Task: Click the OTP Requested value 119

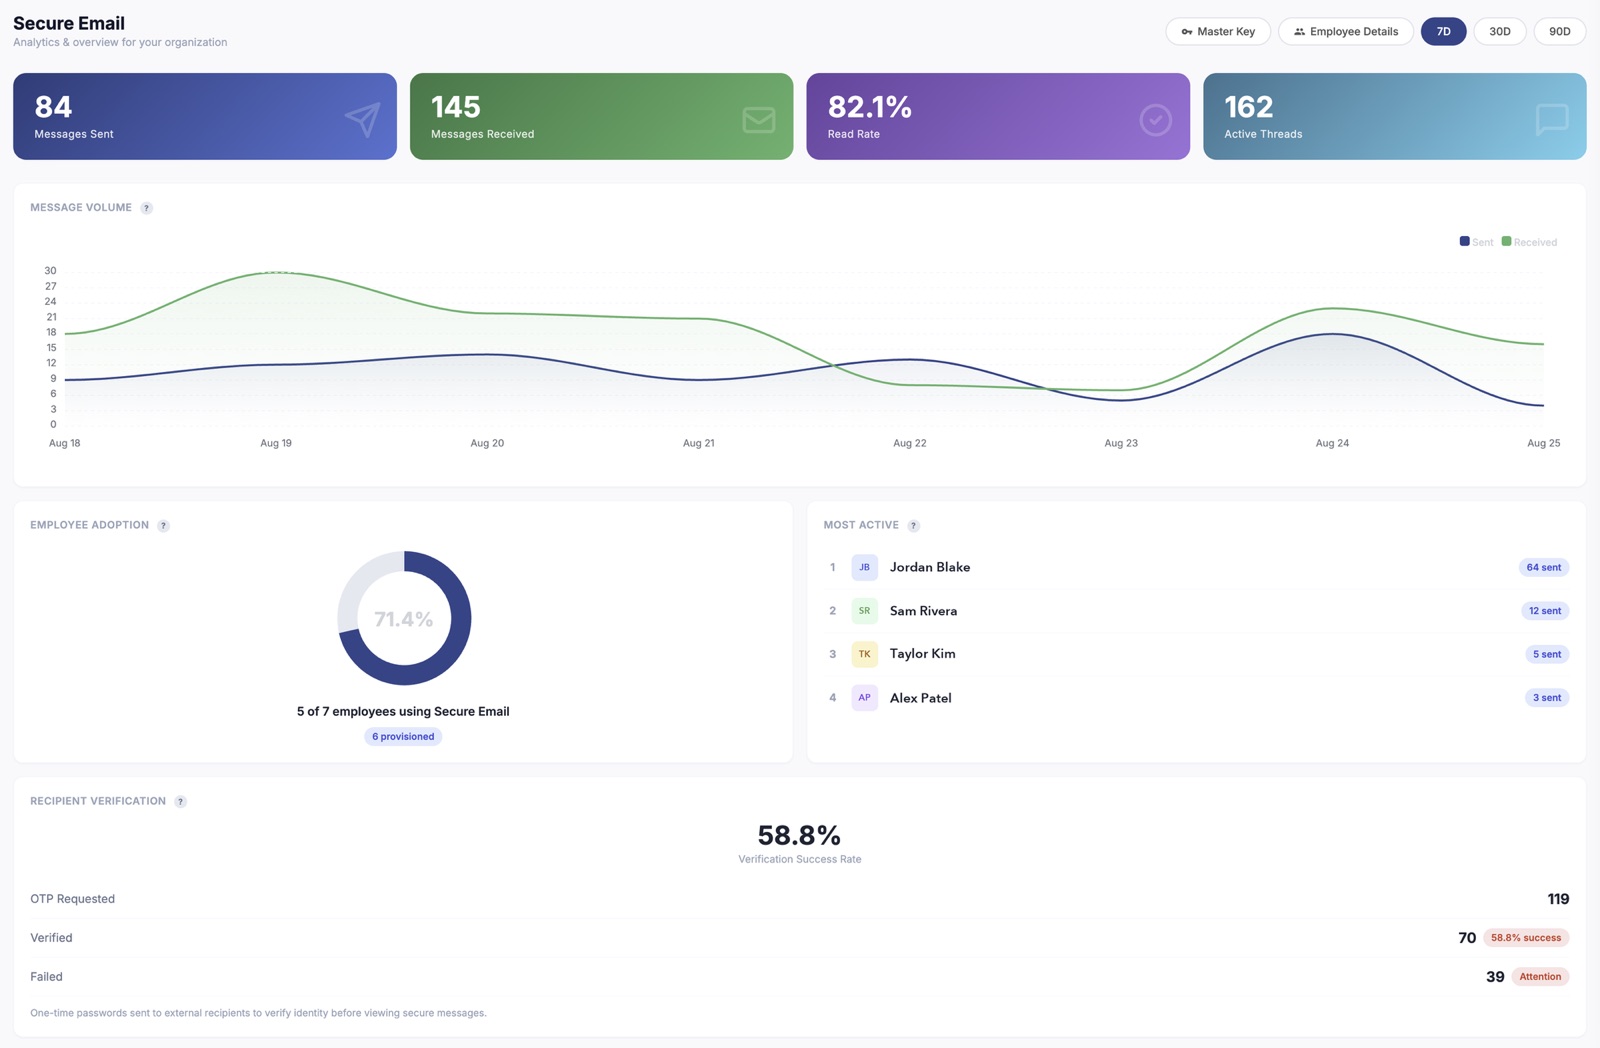Action: pos(1558,899)
